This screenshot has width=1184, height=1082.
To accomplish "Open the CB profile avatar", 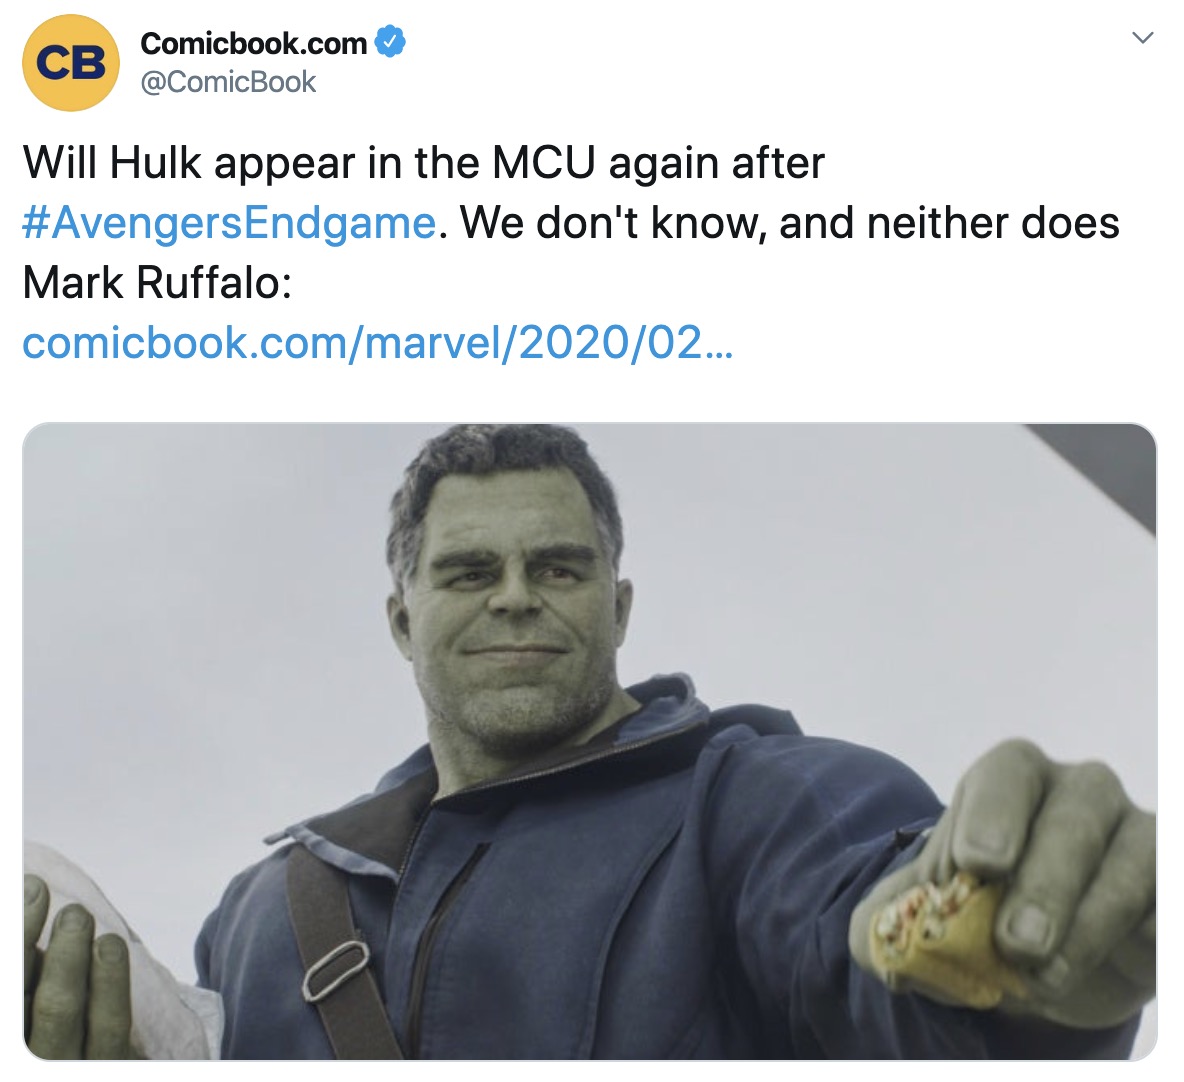I will pyautogui.click(x=71, y=63).
